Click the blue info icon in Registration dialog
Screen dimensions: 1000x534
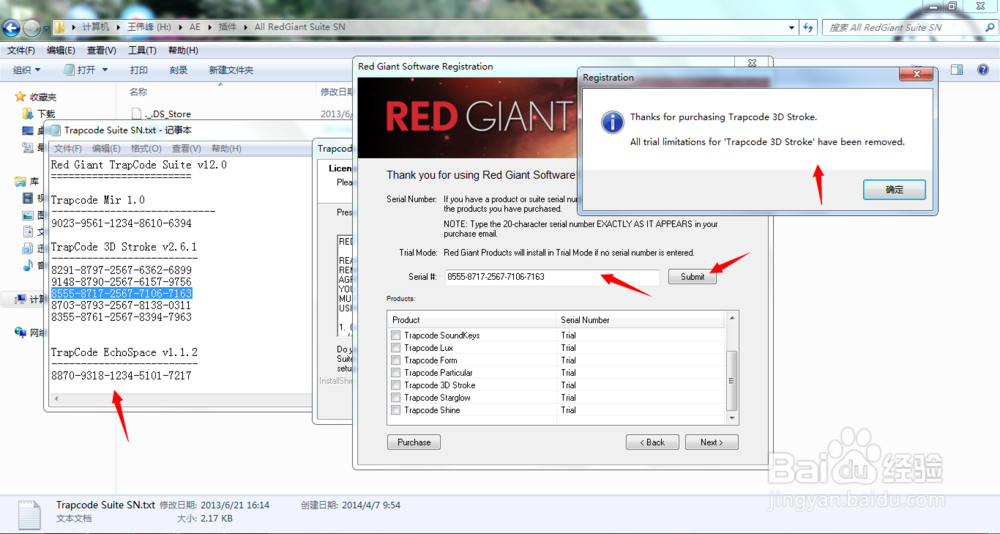click(x=612, y=122)
